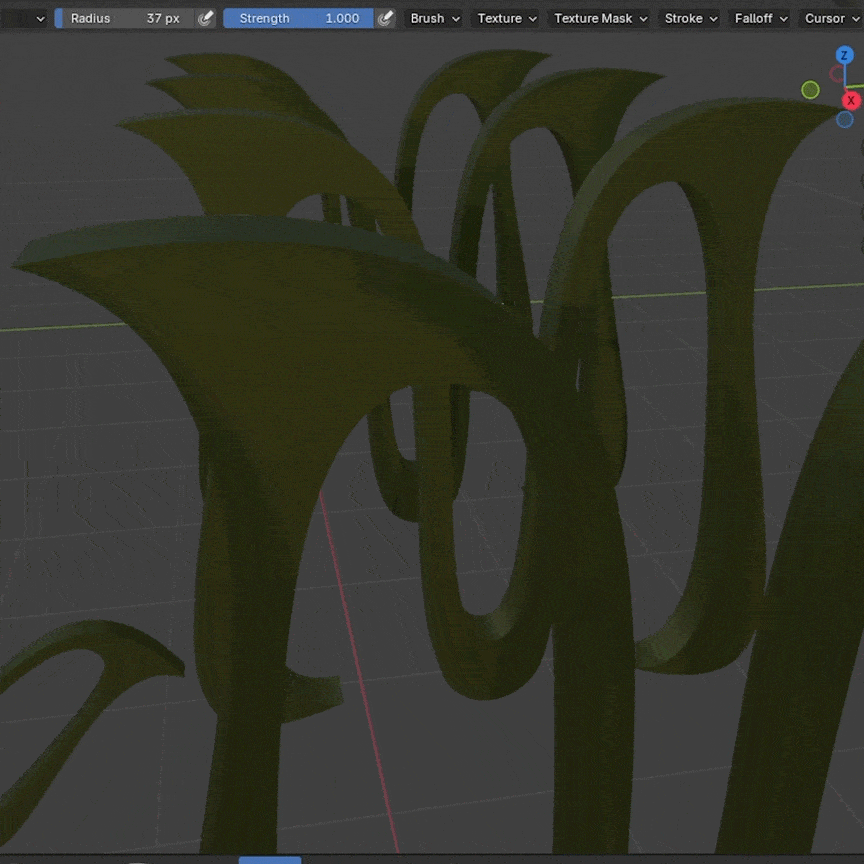Open the Falloff settings popover
This screenshot has width=864, height=864.
(x=761, y=18)
